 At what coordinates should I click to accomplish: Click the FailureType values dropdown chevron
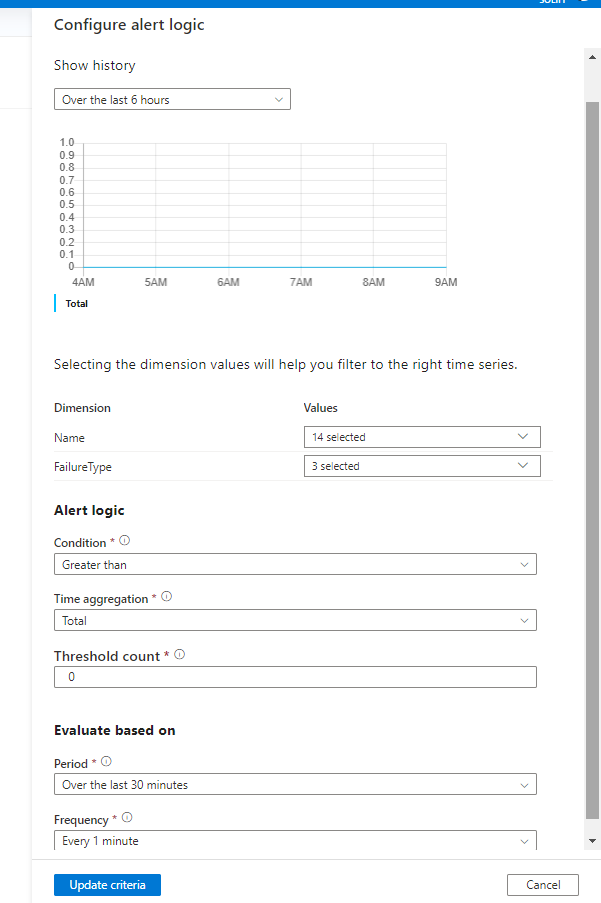522,465
